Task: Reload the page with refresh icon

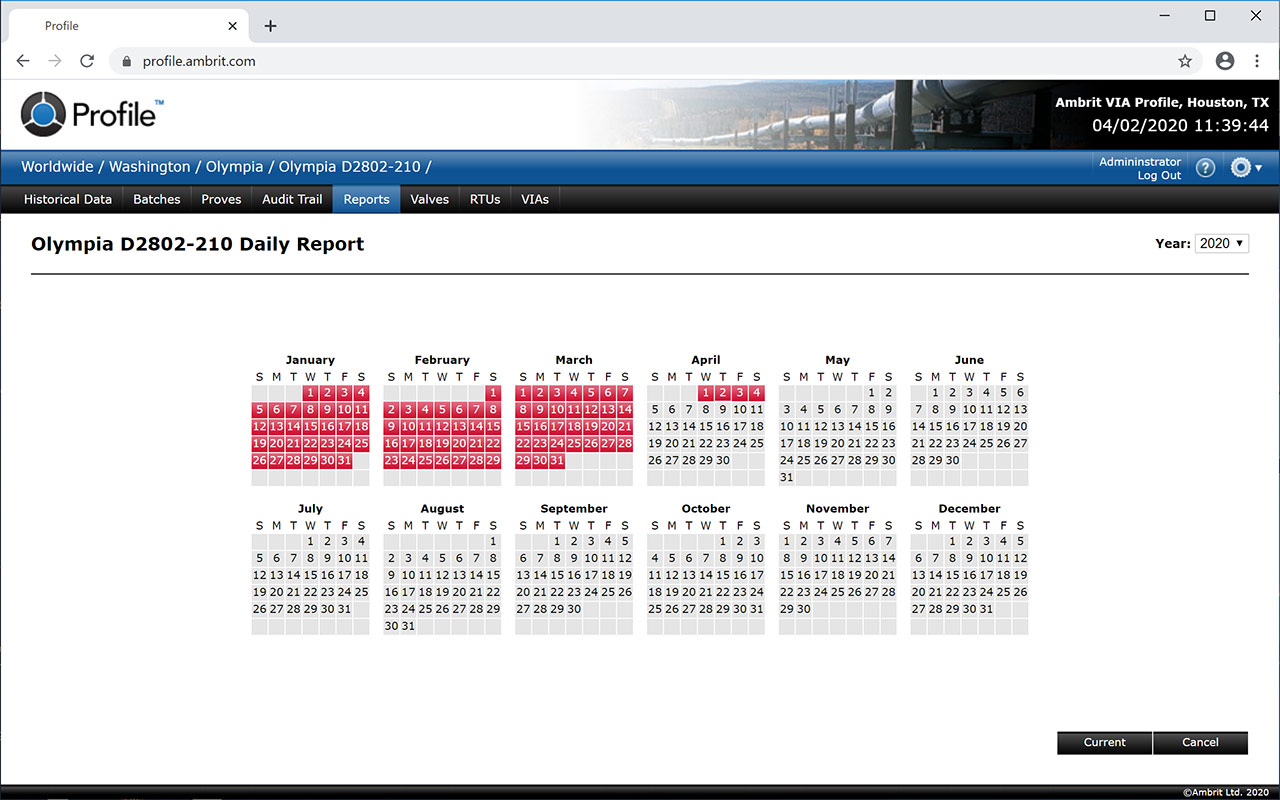Action: 87,61
